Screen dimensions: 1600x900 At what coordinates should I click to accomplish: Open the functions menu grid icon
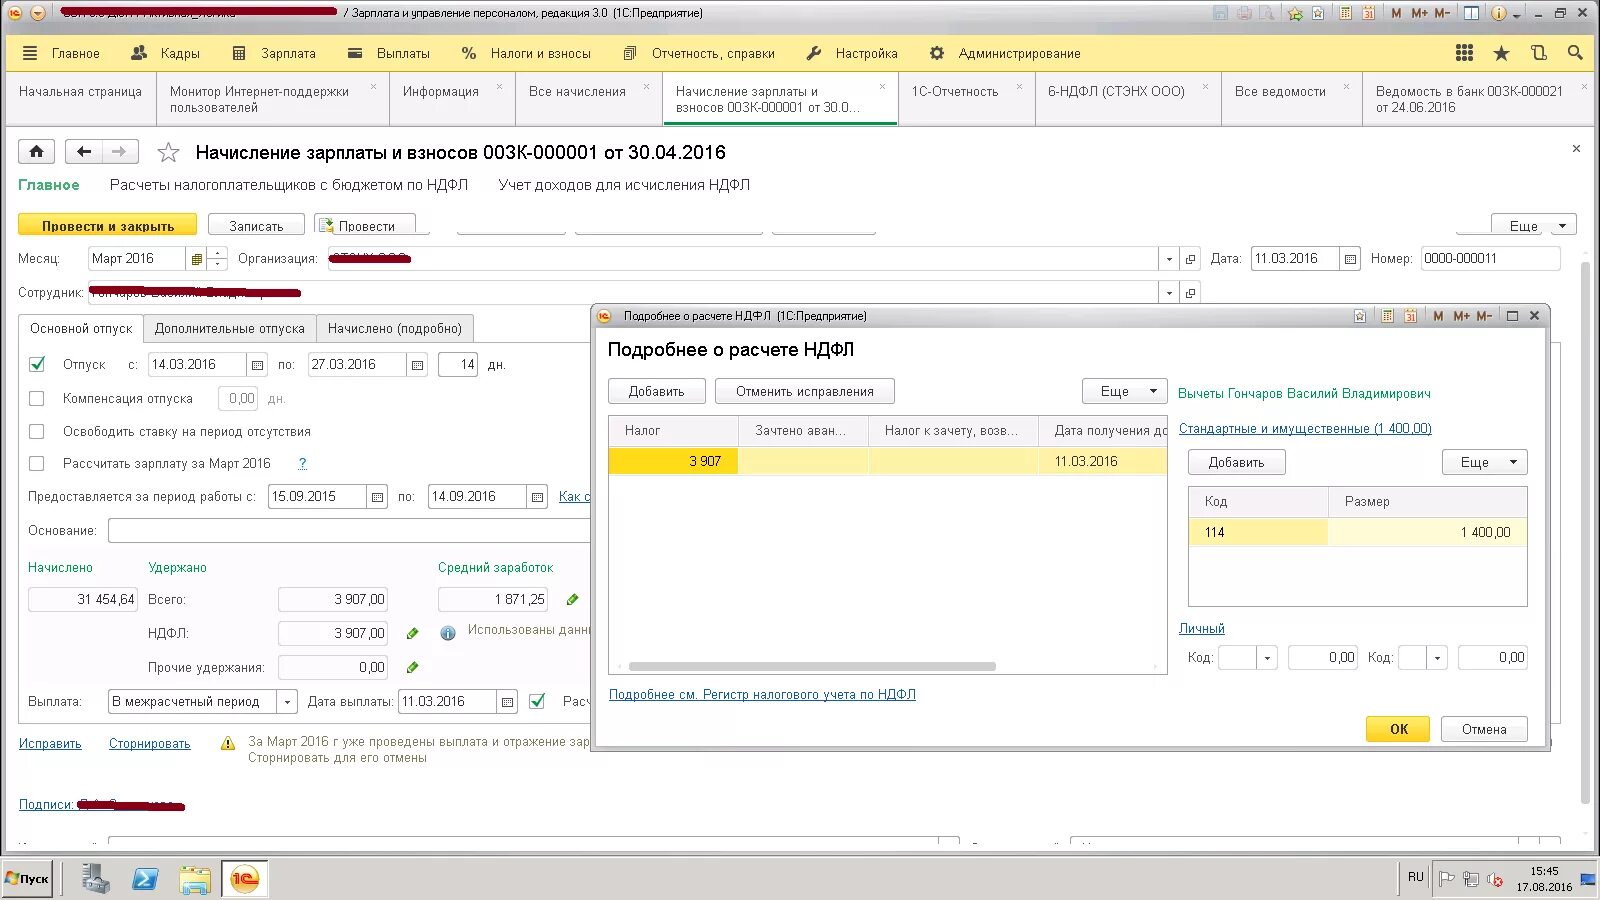1464,53
